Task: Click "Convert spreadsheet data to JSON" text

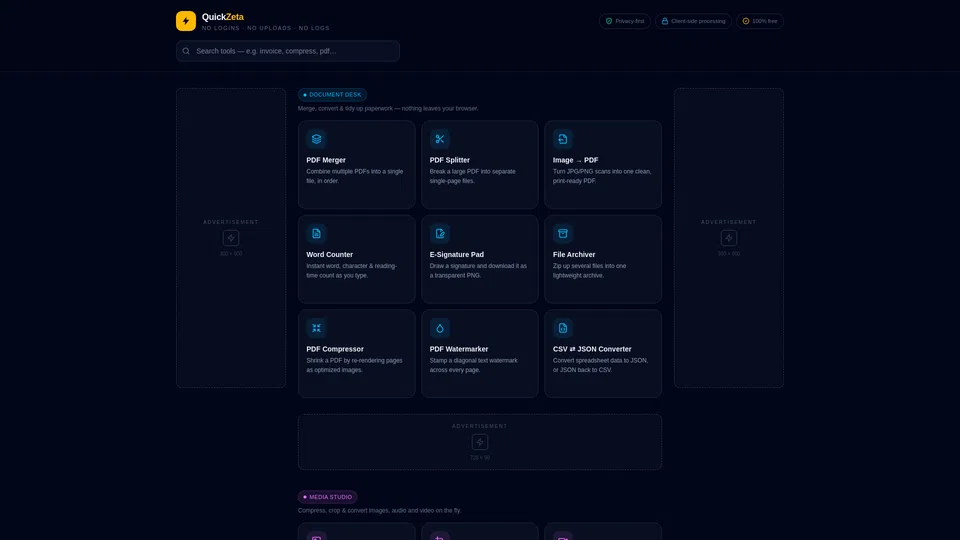Action: [x=600, y=365]
